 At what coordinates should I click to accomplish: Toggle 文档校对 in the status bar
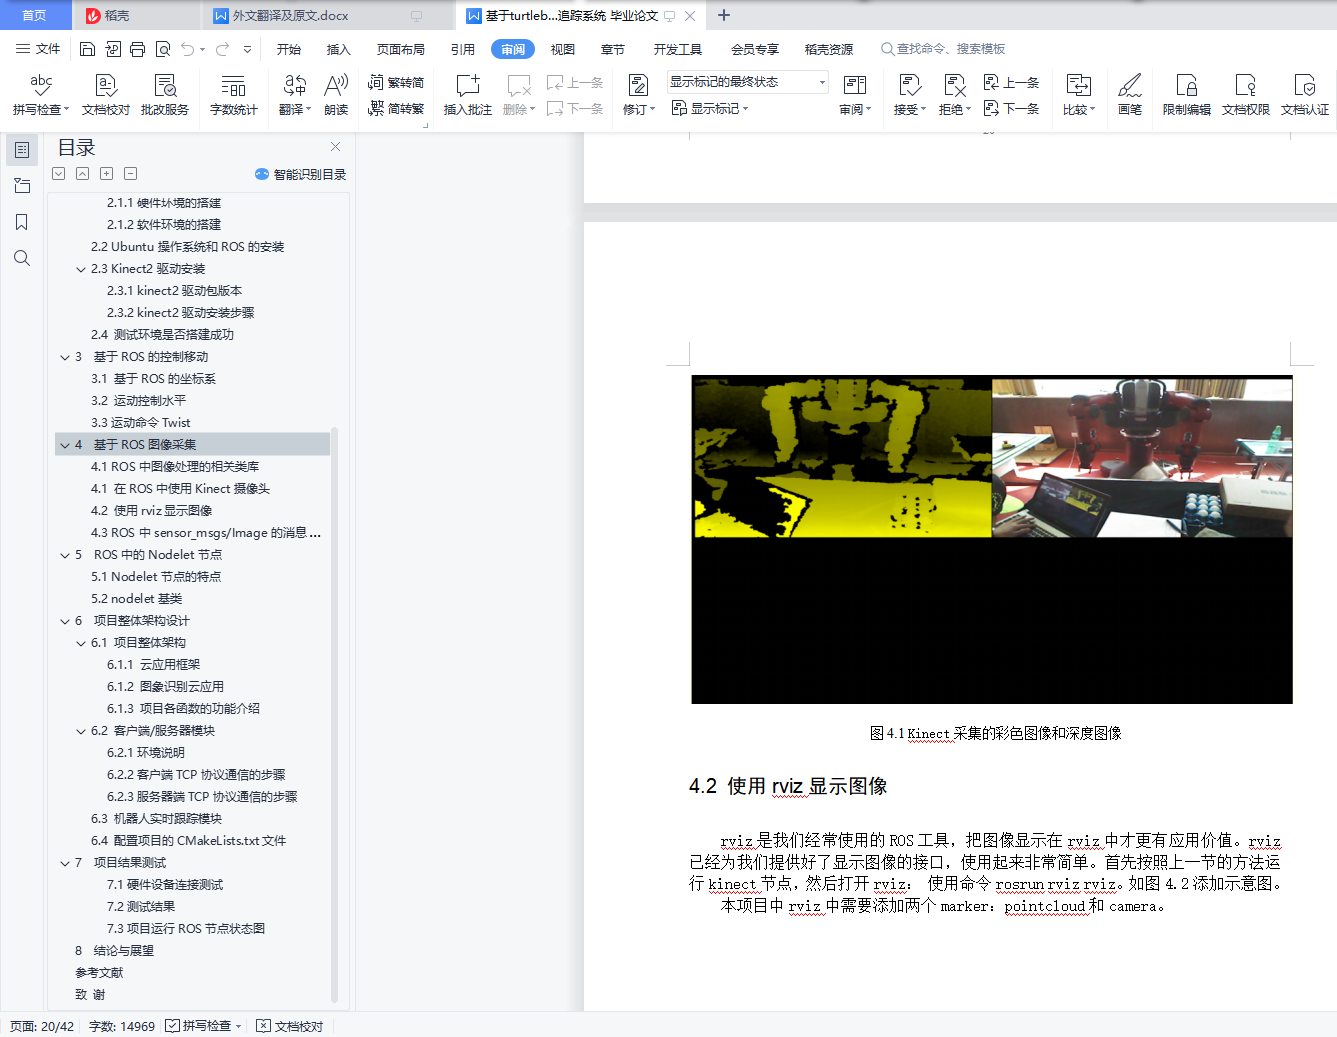click(x=290, y=1026)
